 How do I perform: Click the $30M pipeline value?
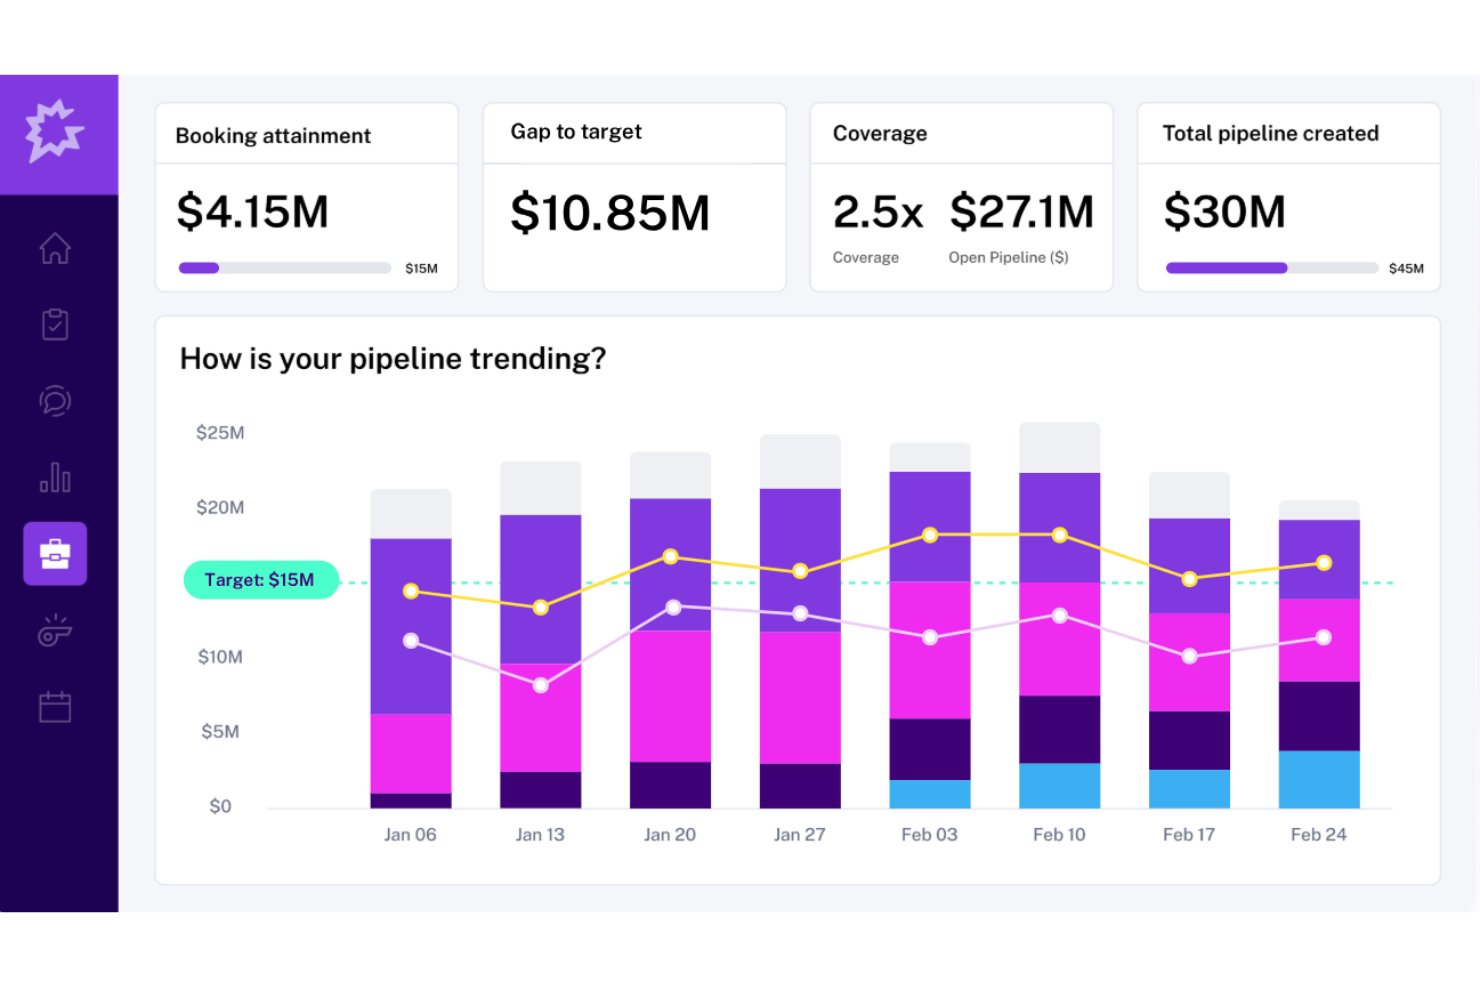click(x=1225, y=212)
